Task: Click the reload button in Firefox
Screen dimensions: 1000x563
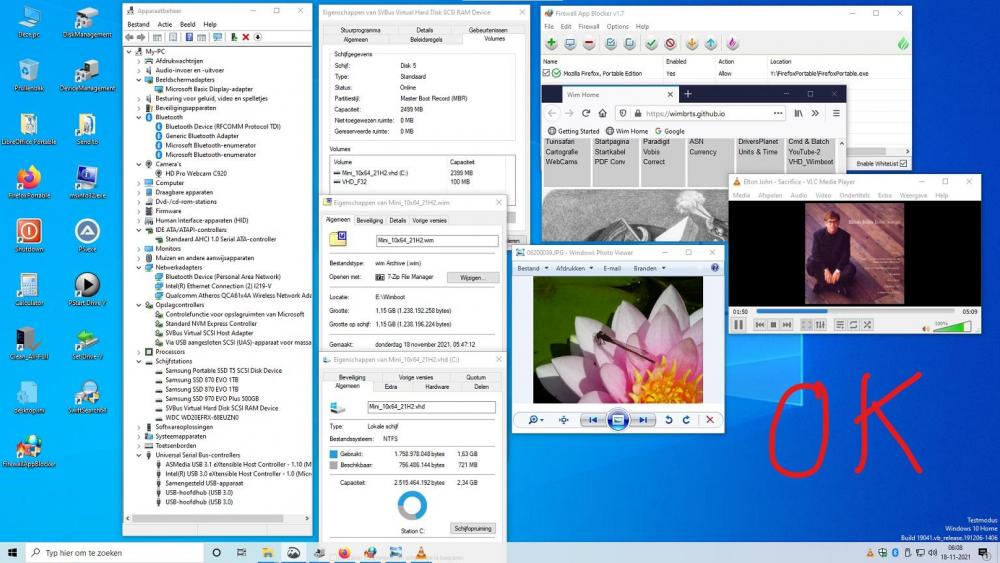Action: click(x=585, y=113)
